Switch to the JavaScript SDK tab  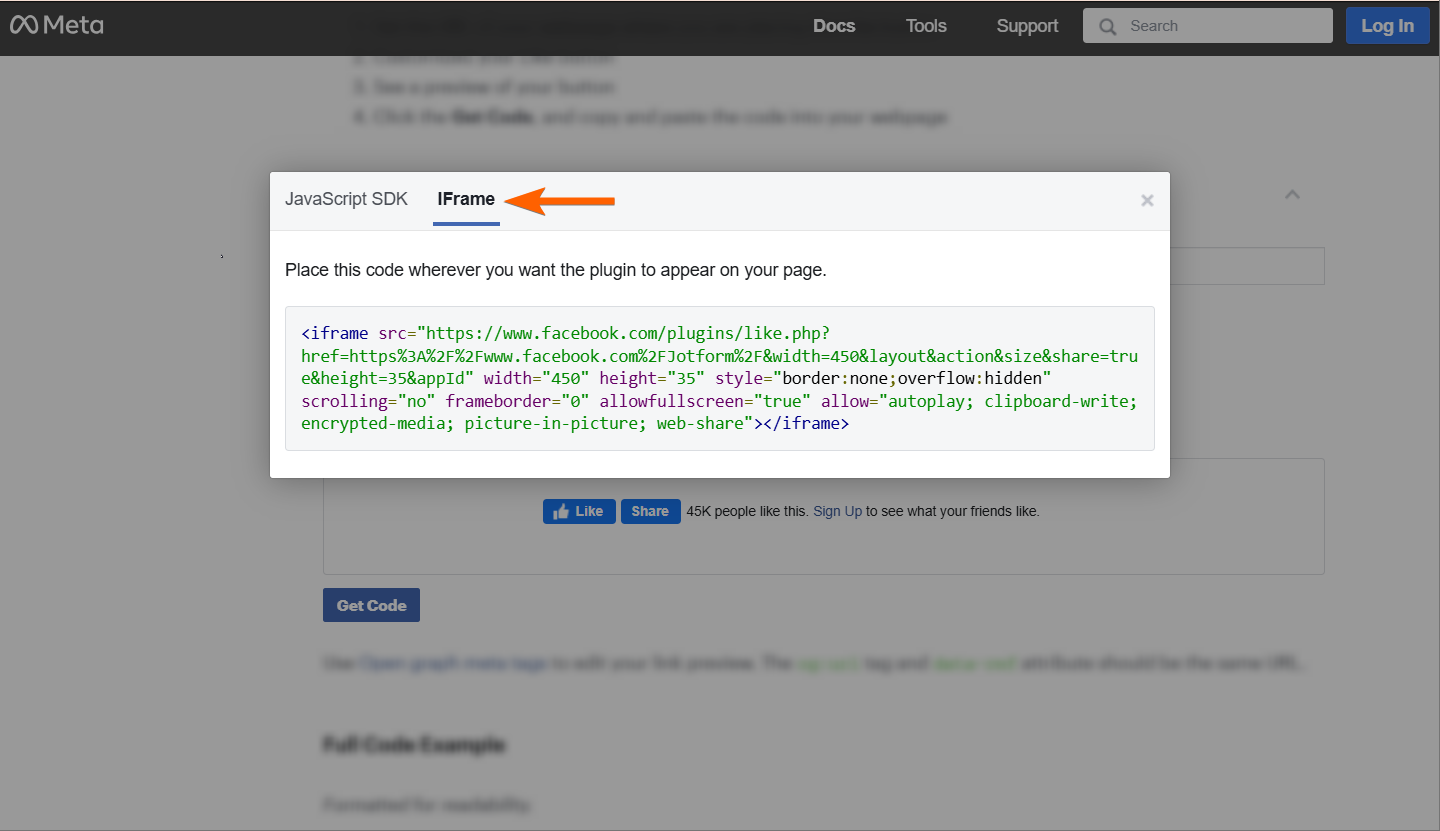click(347, 199)
